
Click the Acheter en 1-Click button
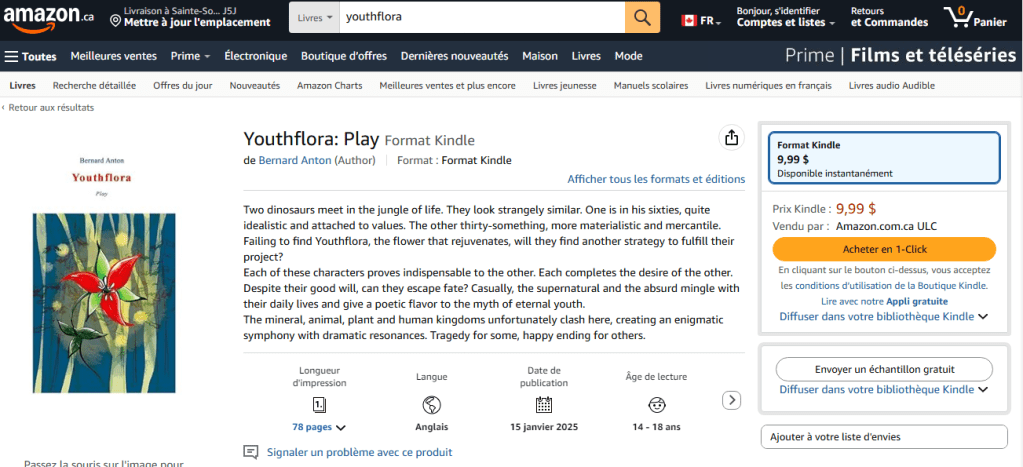884,249
